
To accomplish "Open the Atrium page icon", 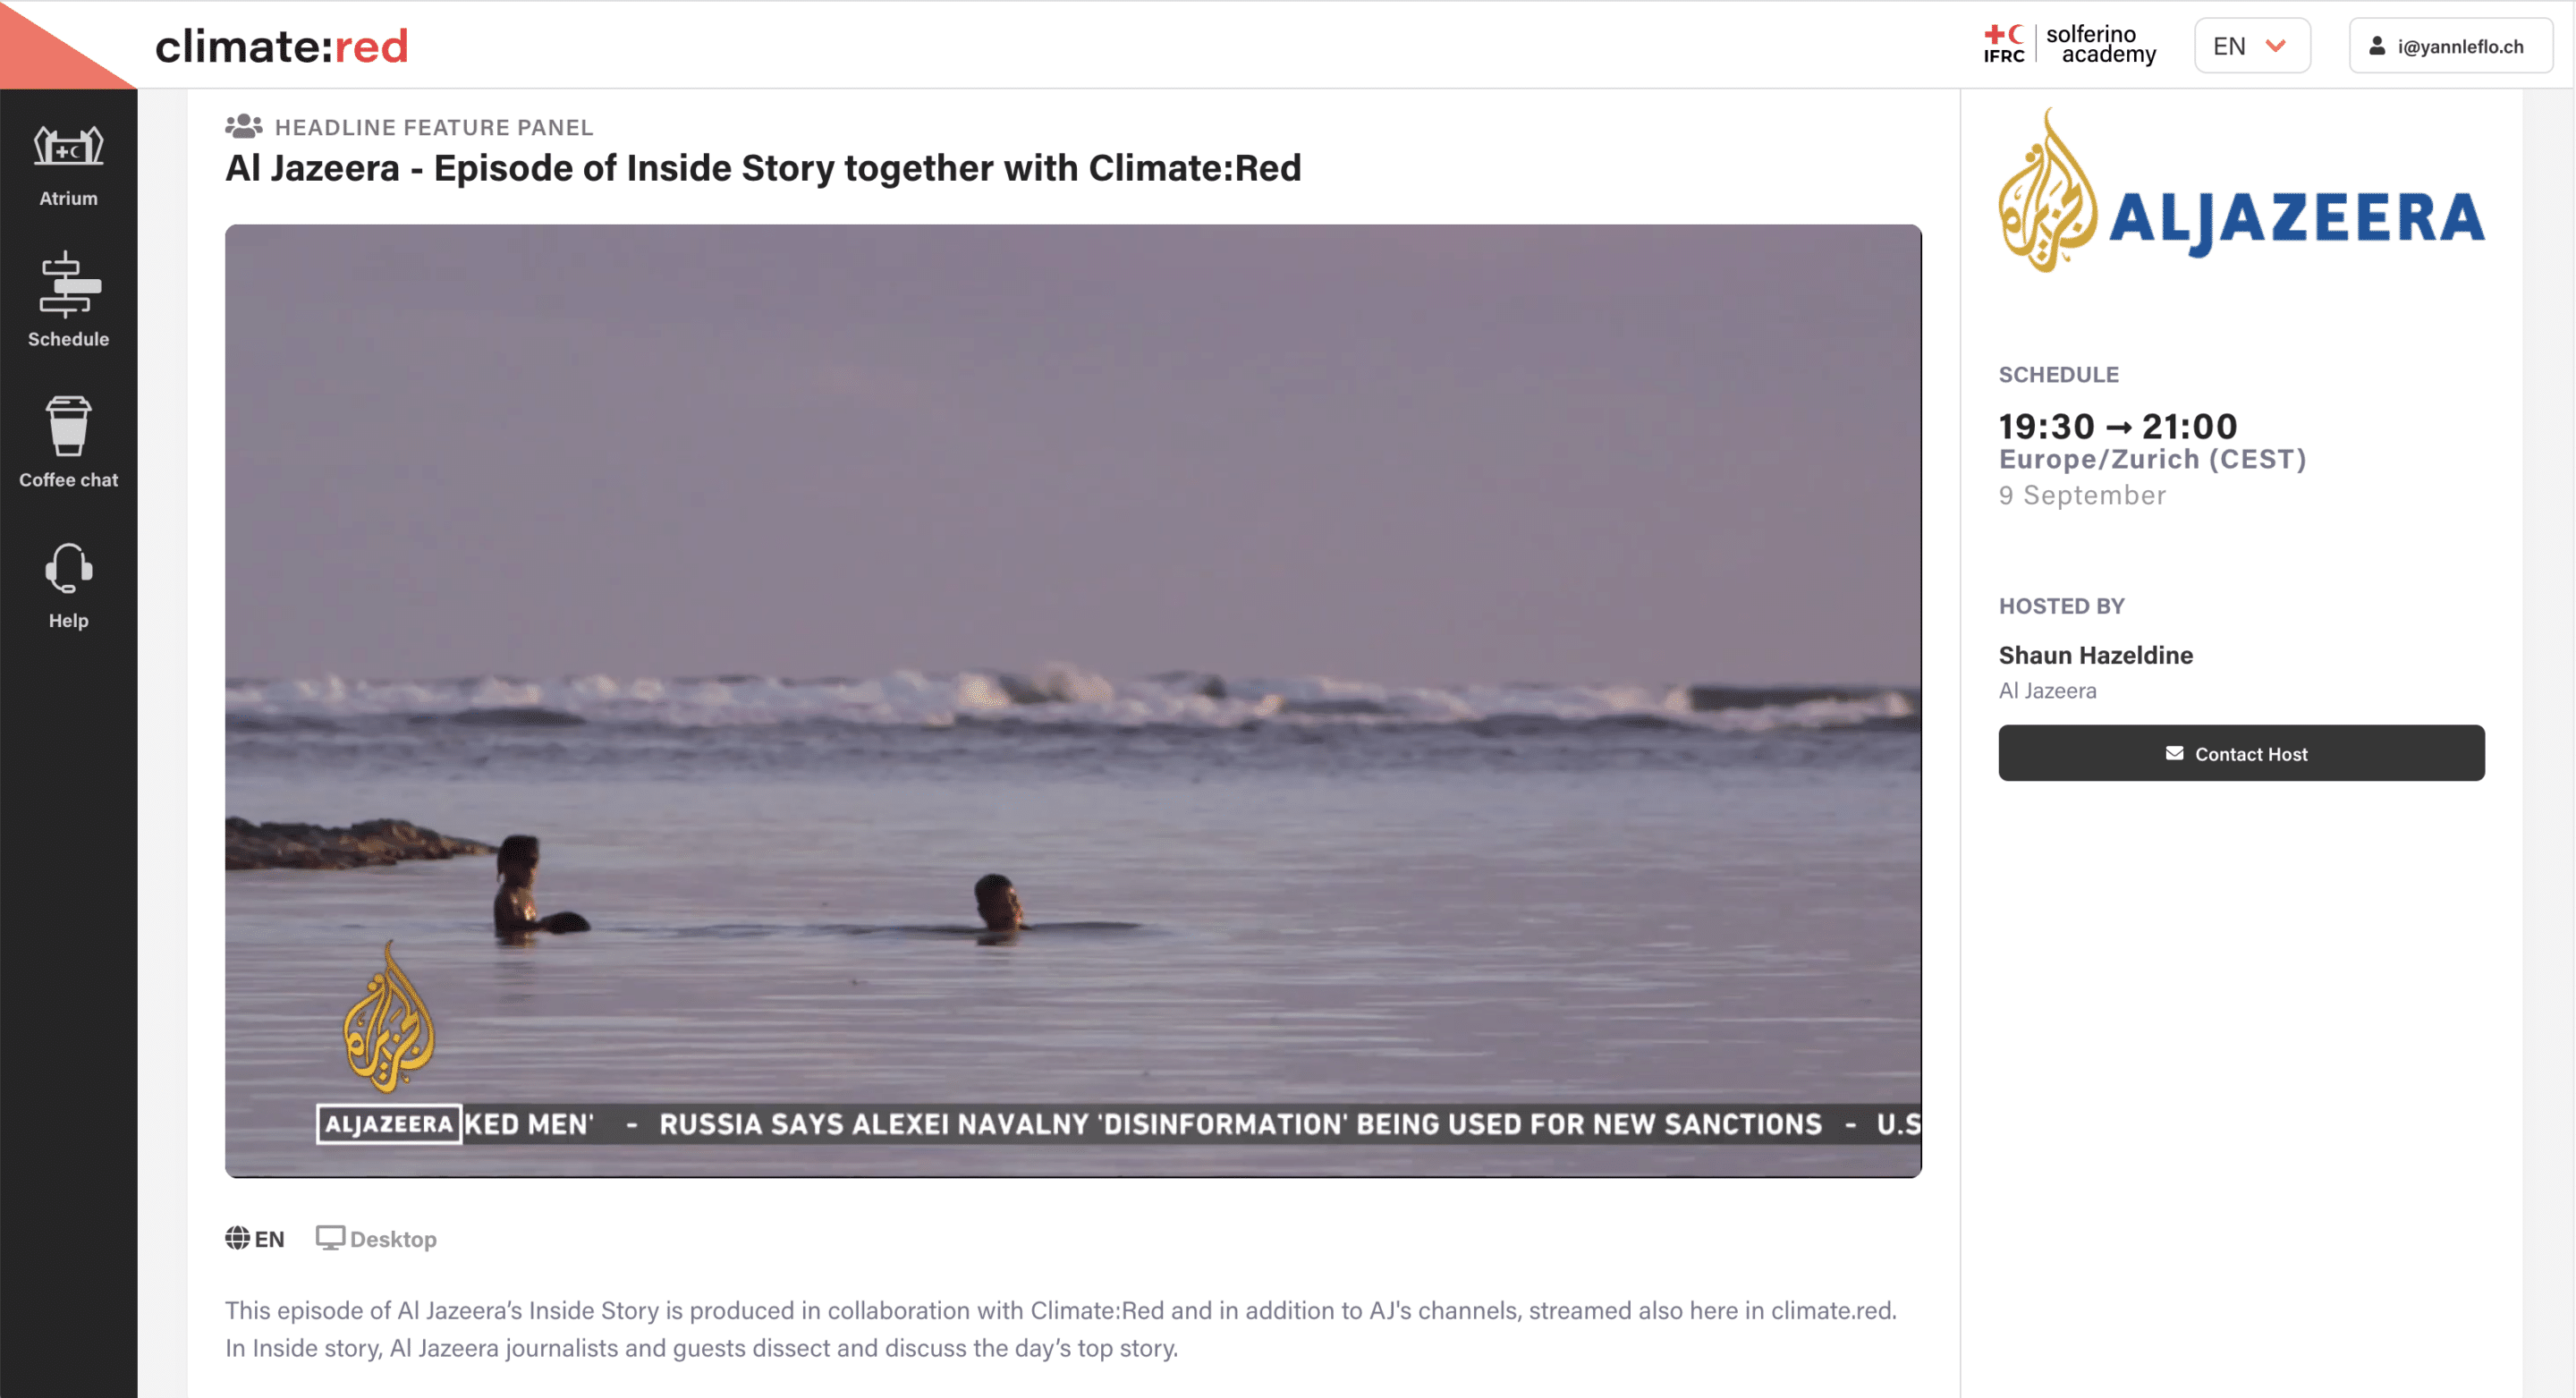I will coord(68,146).
